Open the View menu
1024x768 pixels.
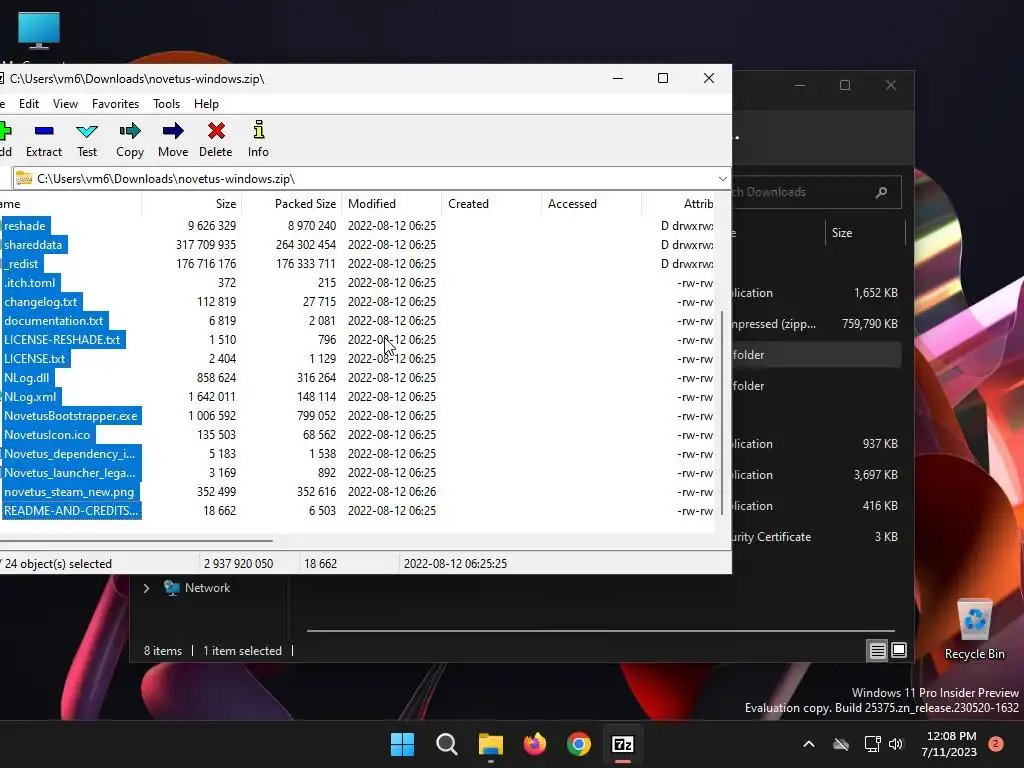(65, 104)
